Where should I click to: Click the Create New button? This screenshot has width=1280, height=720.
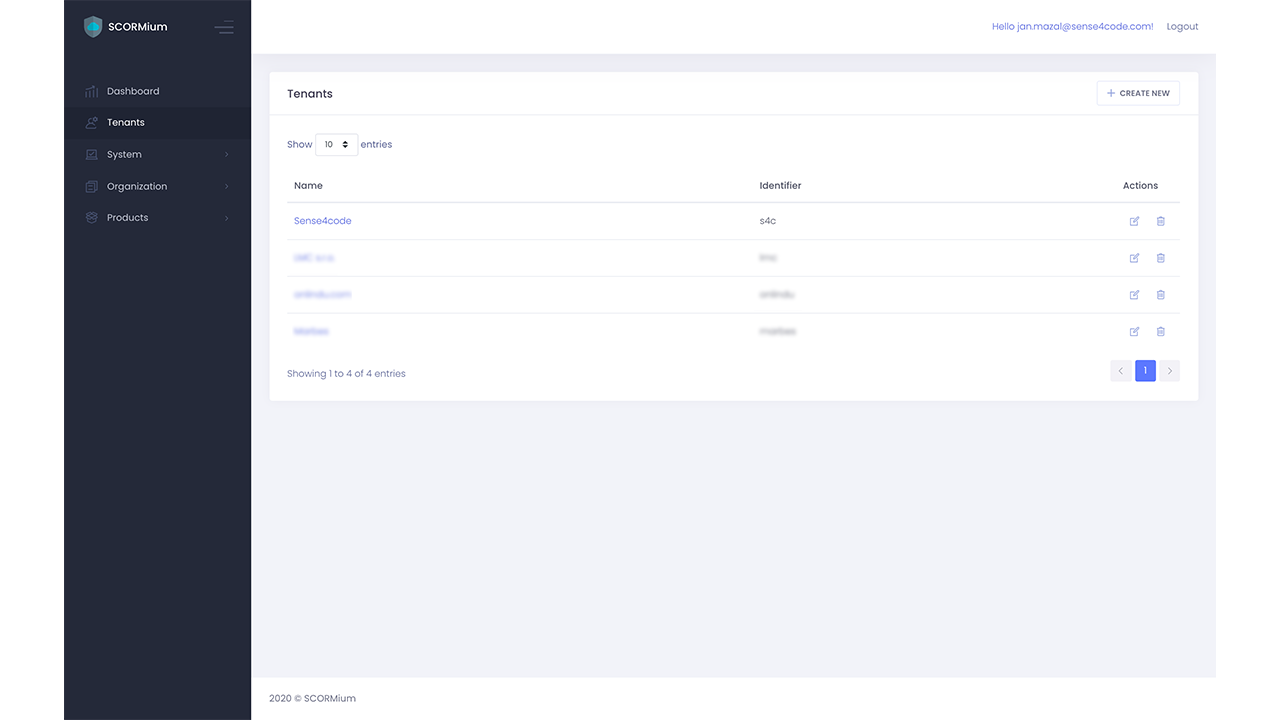pos(1138,93)
